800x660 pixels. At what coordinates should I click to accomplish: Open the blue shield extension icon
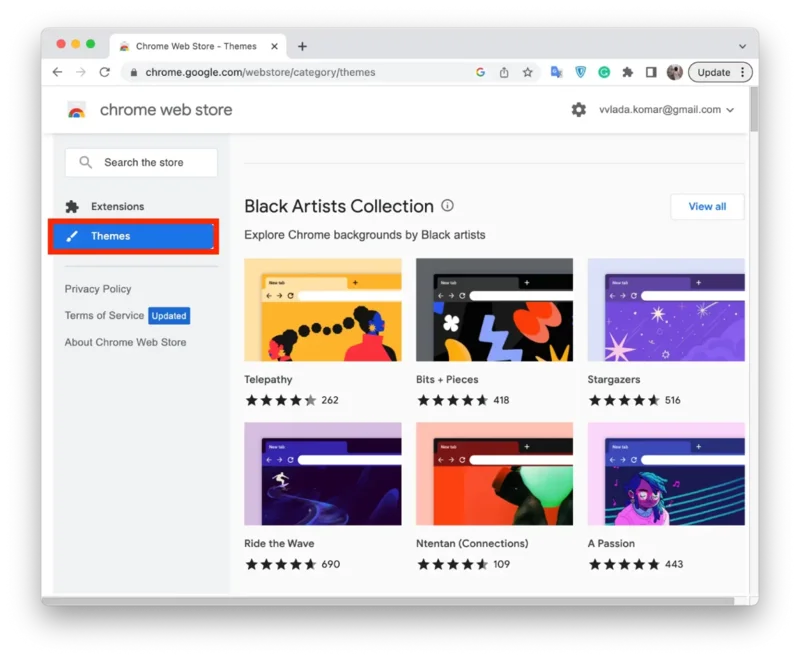click(x=580, y=72)
